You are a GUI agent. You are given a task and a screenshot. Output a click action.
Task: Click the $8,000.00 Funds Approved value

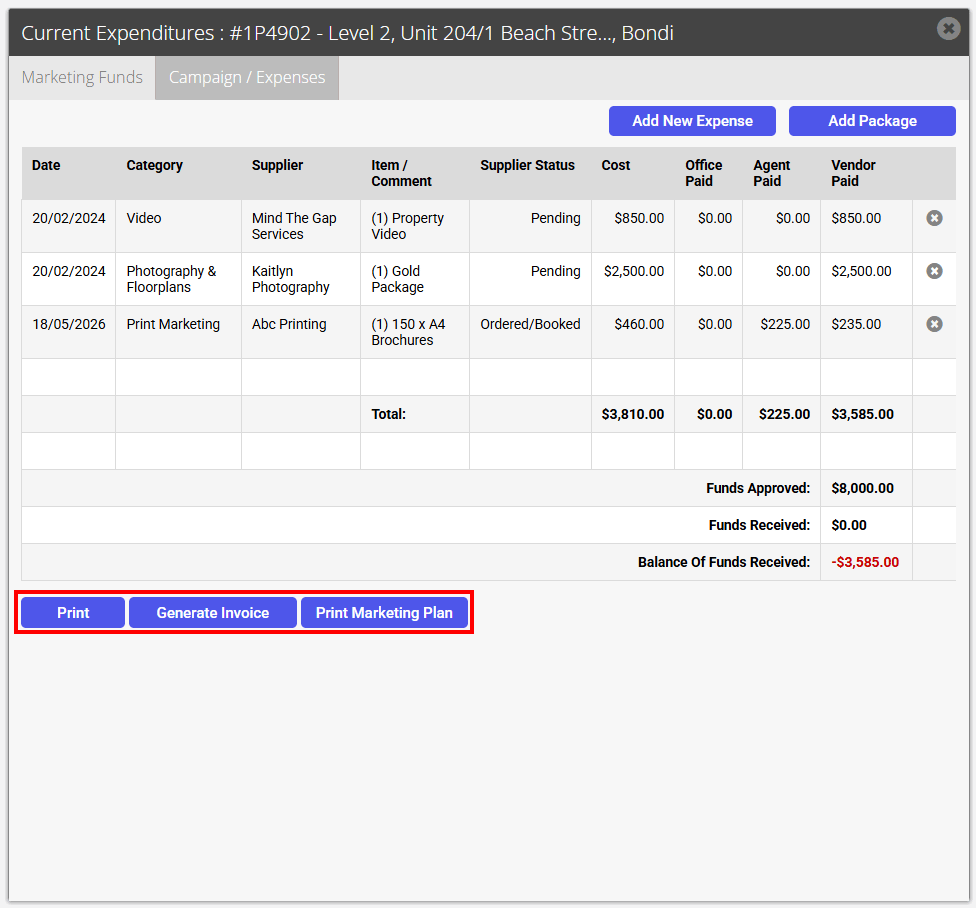[x=862, y=488]
